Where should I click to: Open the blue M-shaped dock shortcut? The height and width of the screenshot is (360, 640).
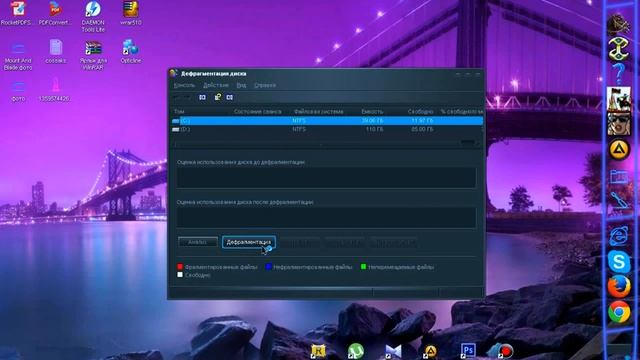393,351
